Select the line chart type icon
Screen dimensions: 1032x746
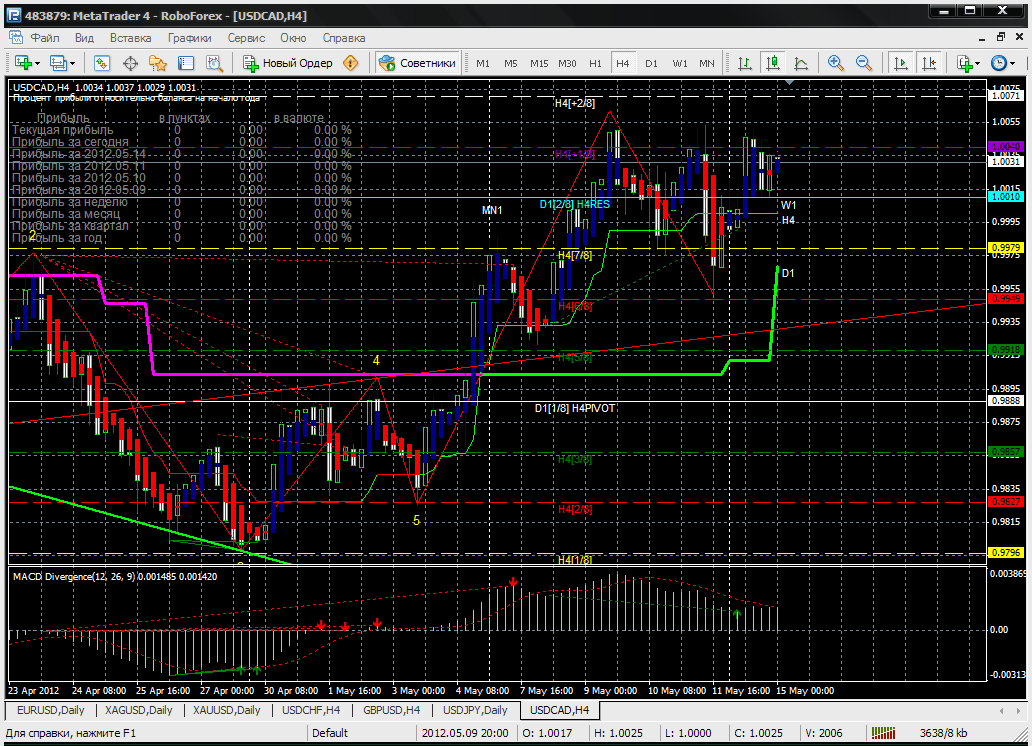pos(801,63)
